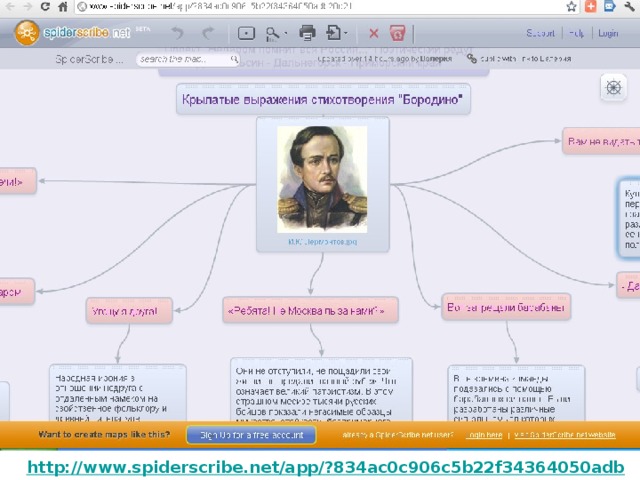The height and width of the screenshot is (480, 640).
Task: Click the text note starting Они не отступили
Action: [321, 390]
